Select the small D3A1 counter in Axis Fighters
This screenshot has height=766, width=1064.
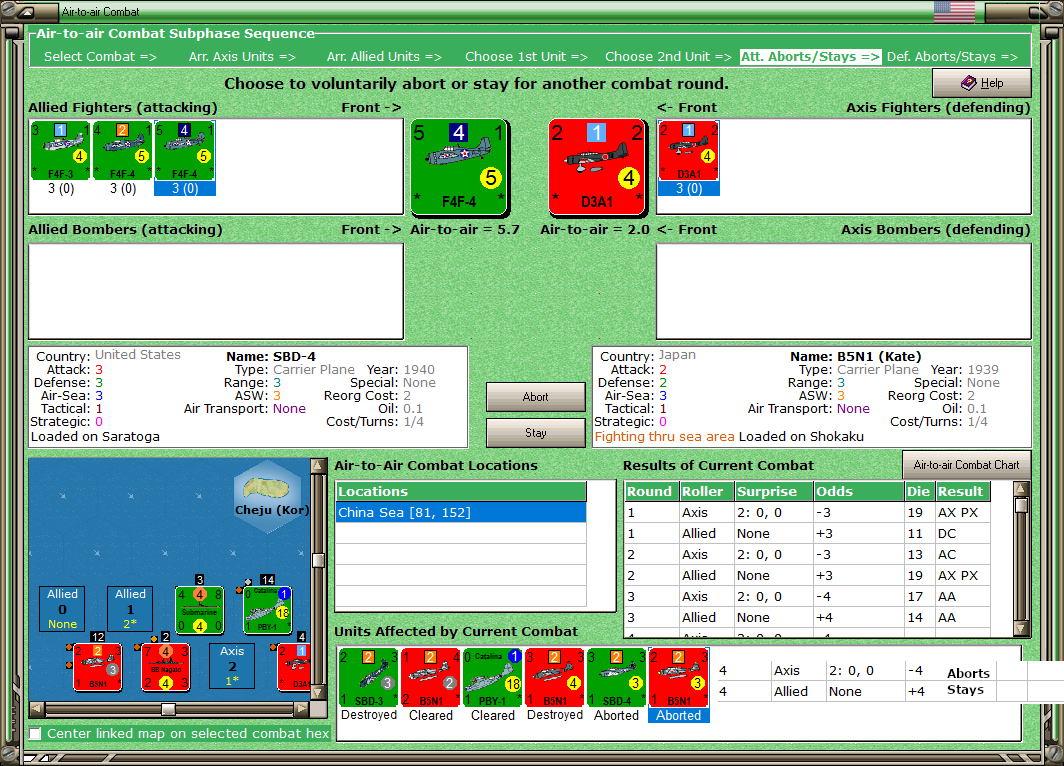(x=689, y=151)
